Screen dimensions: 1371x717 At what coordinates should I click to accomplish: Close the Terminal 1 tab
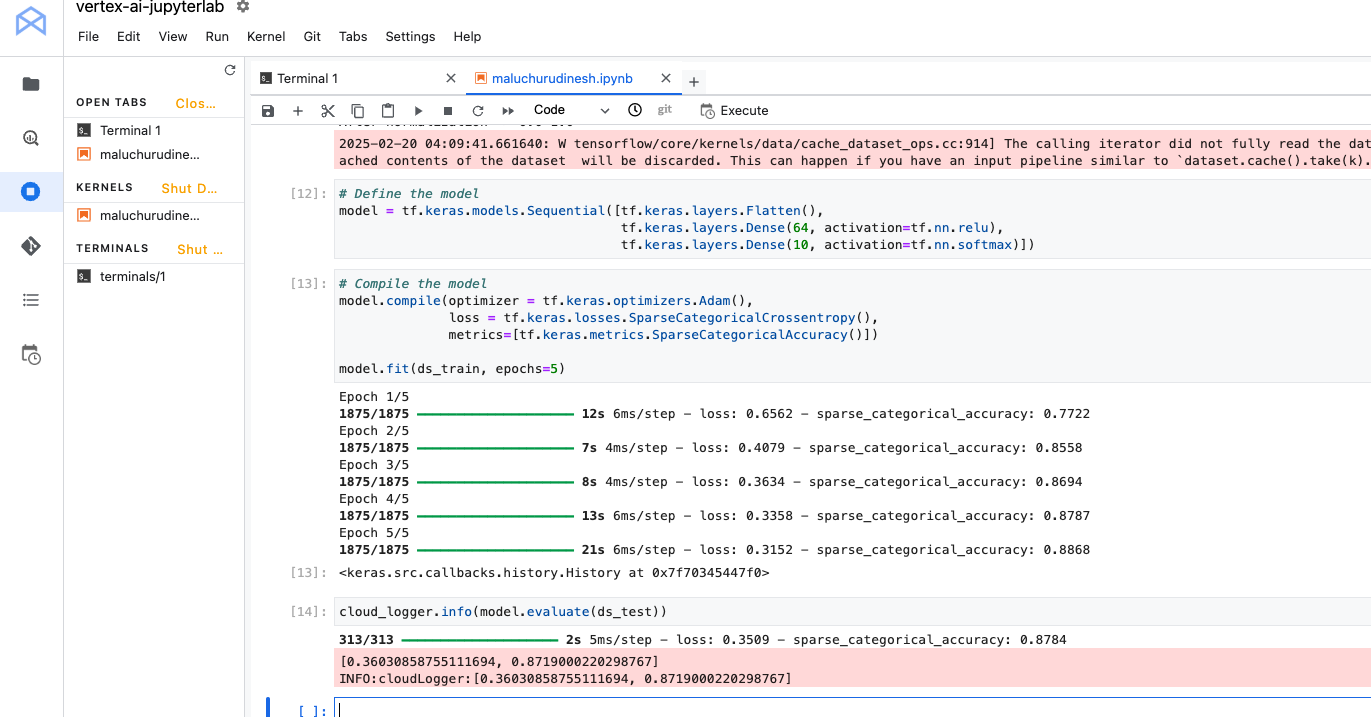point(451,78)
